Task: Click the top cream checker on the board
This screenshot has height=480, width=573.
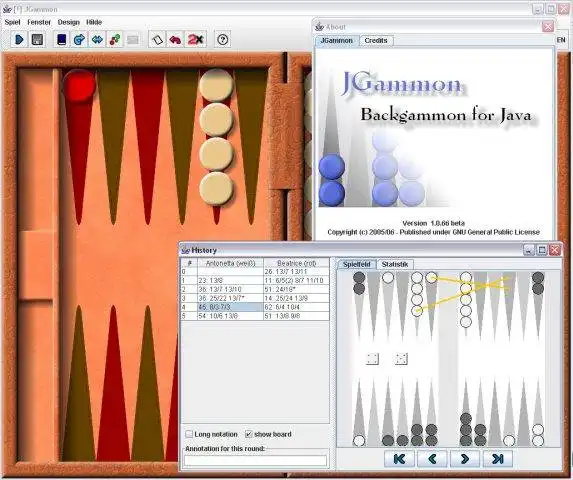Action: [x=216, y=85]
